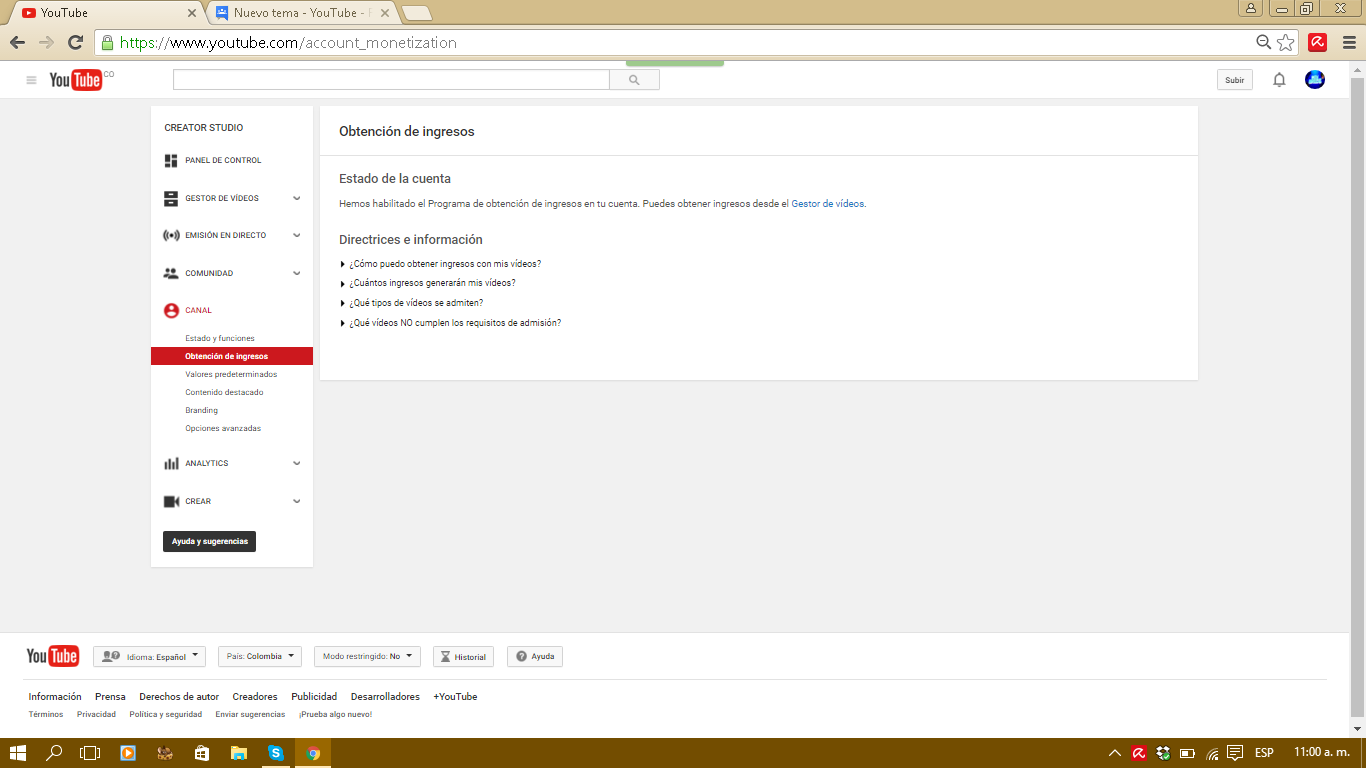Expand the Analytics section chevron
This screenshot has height=768, width=1370.
click(x=296, y=464)
